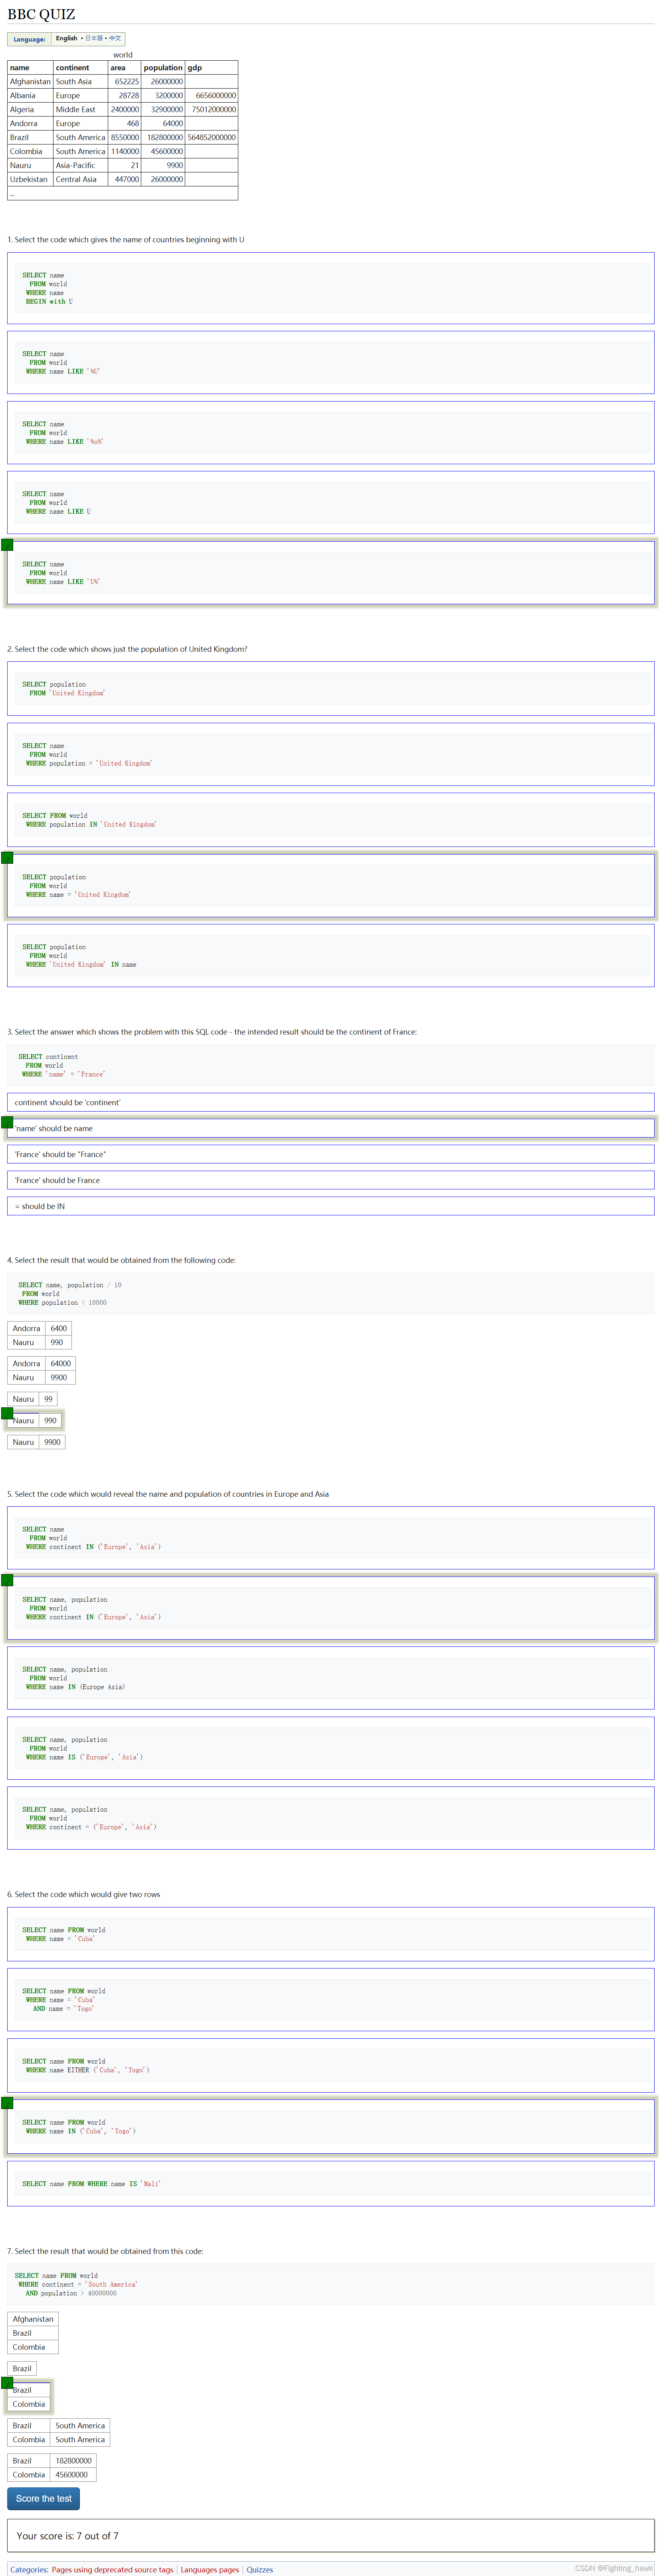Select option = should be IN
This screenshot has height=2576, width=659.
330,1206
